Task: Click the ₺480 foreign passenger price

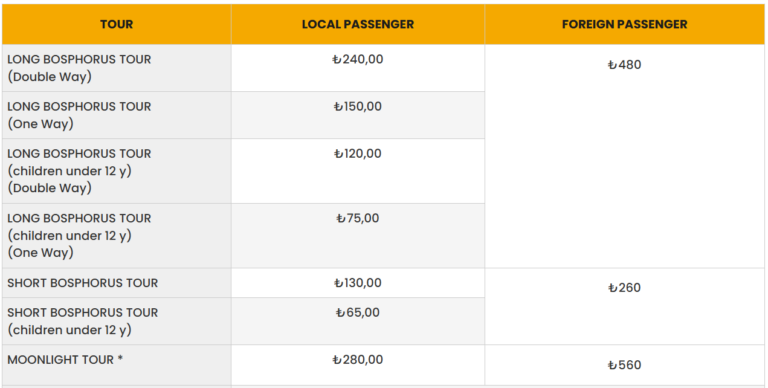Action: (x=624, y=65)
